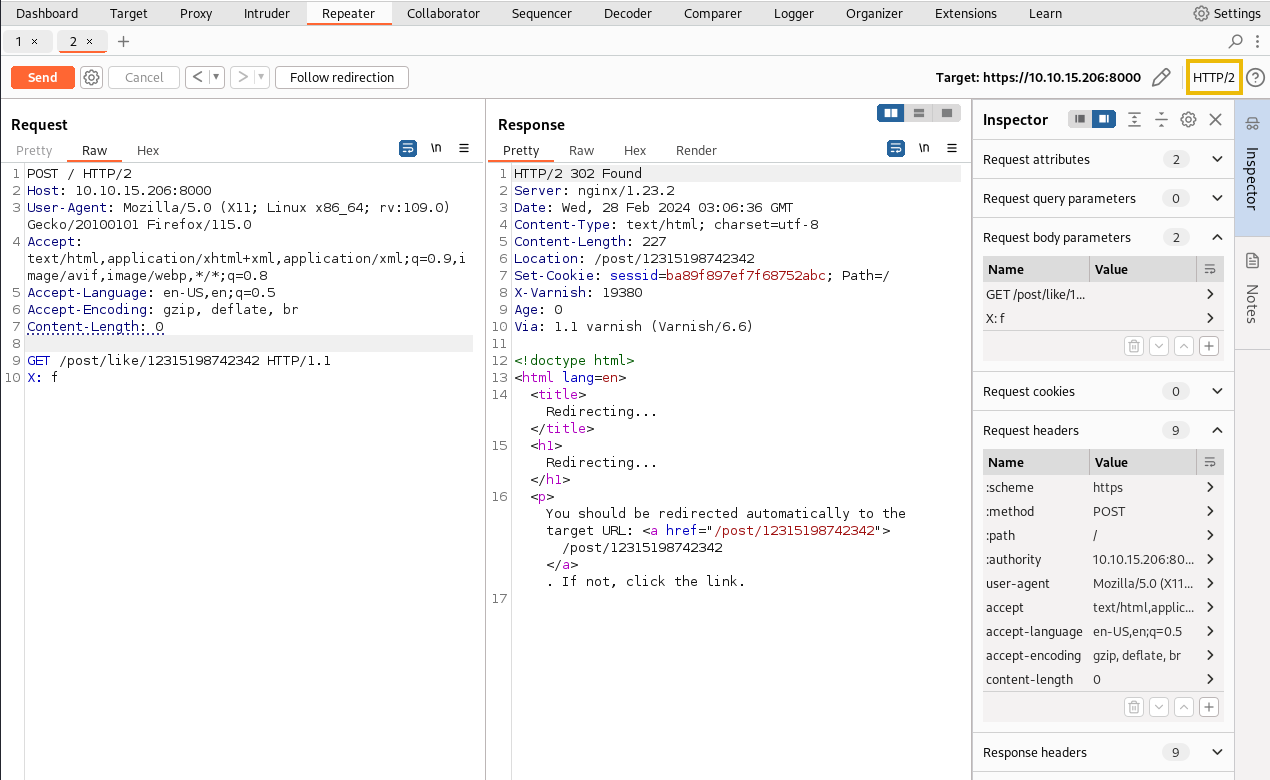
Task: Open Notes in the right sidebar
Action: click(x=1252, y=289)
